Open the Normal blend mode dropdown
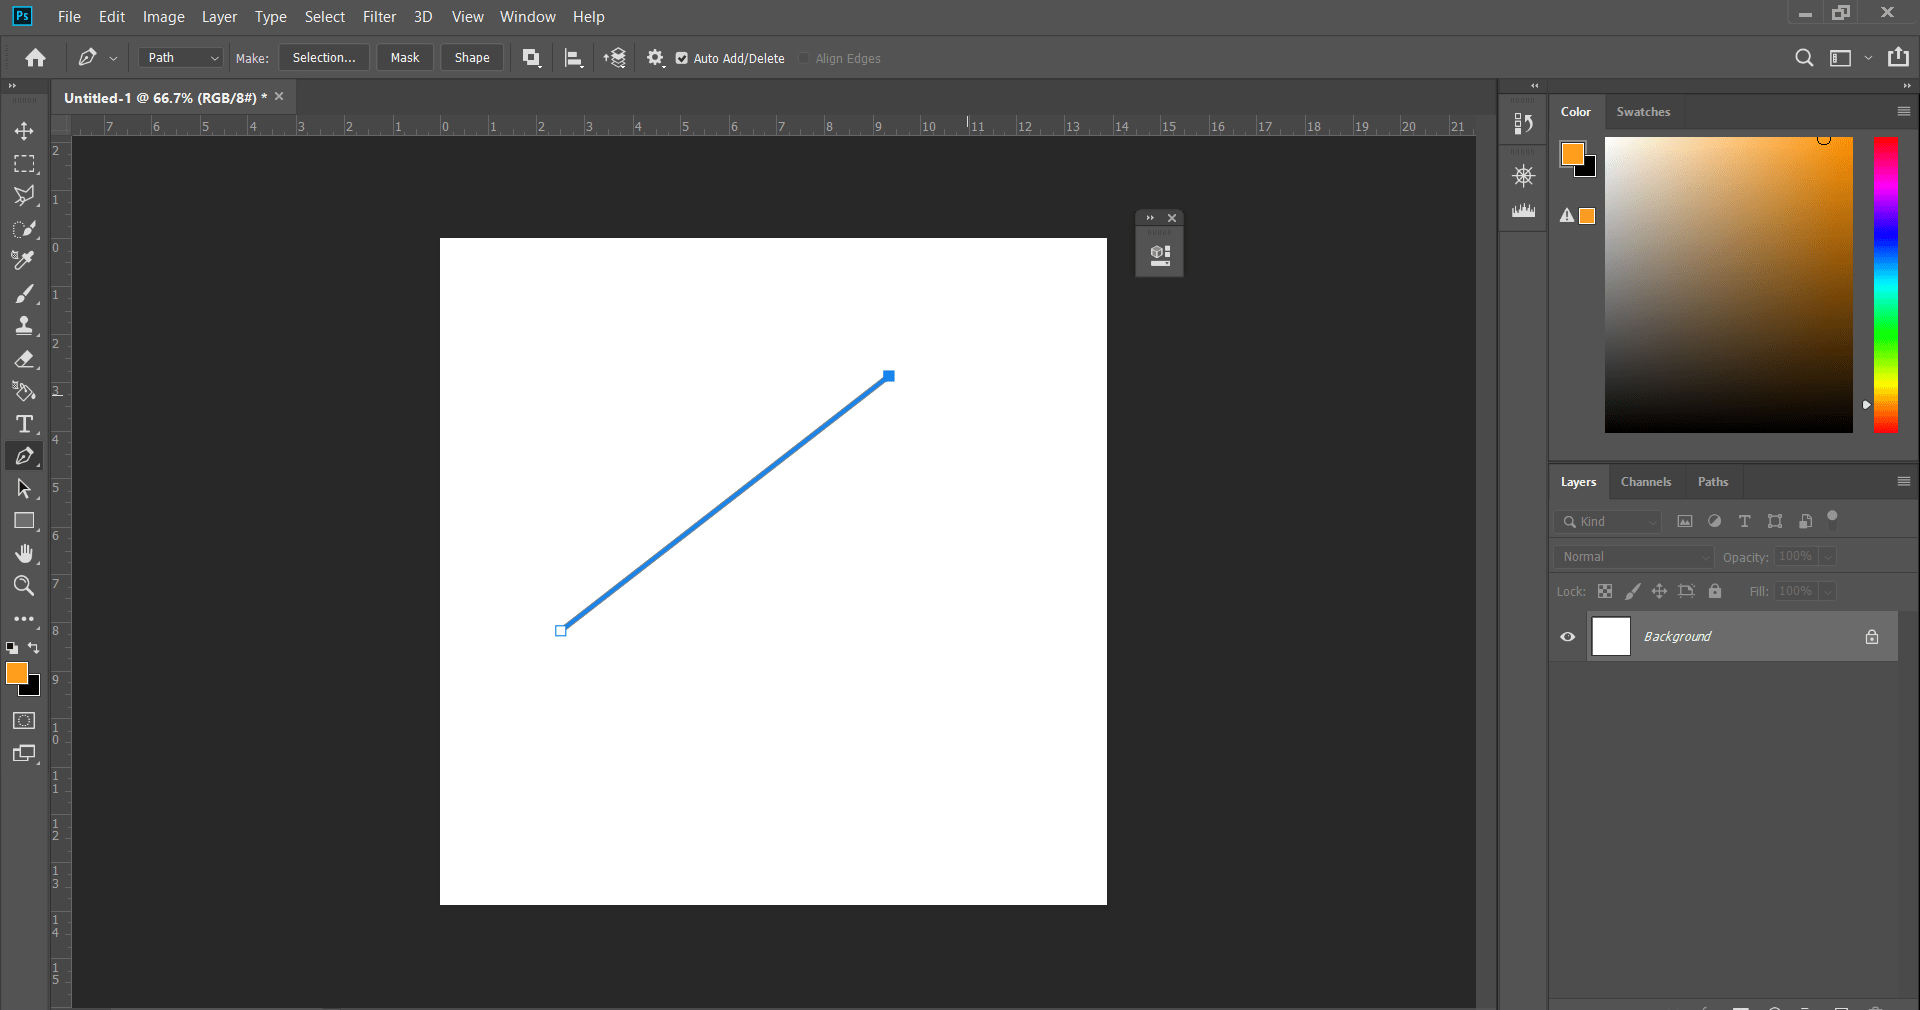Image resolution: width=1920 pixels, height=1010 pixels. (1633, 556)
